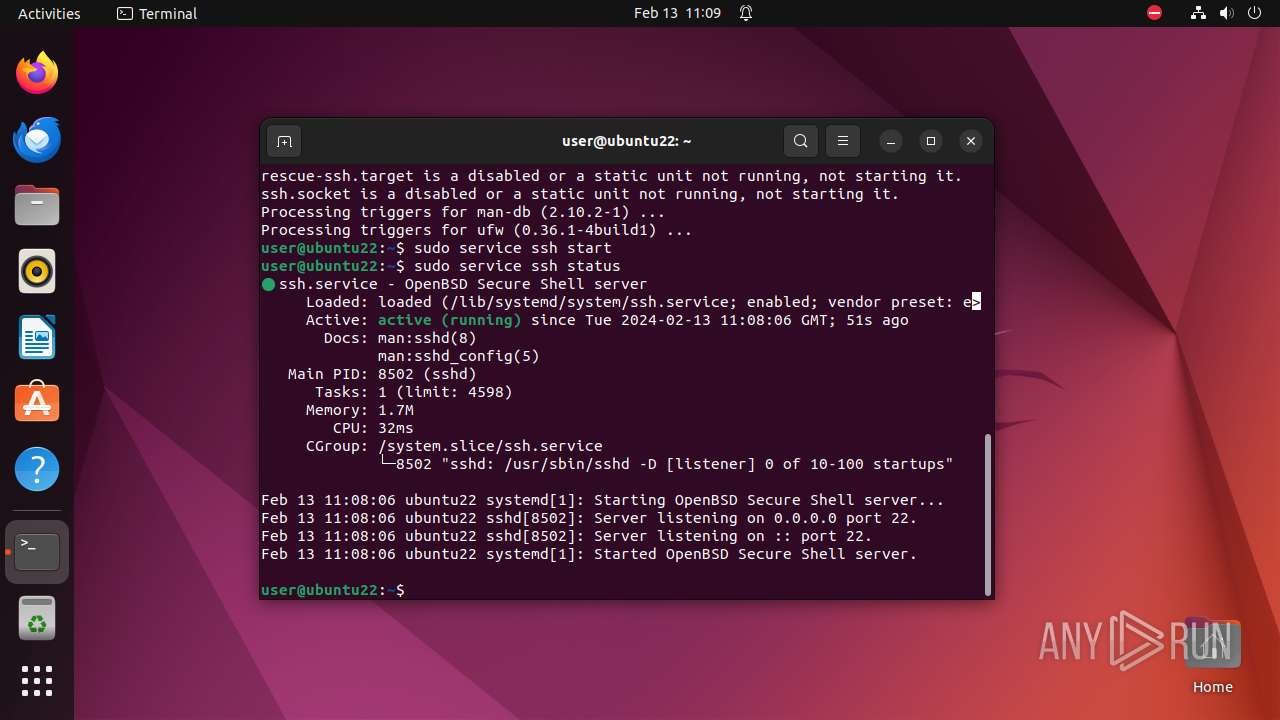
Task: Select the Terminal icon in dock
Action: [x=37, y=552]
